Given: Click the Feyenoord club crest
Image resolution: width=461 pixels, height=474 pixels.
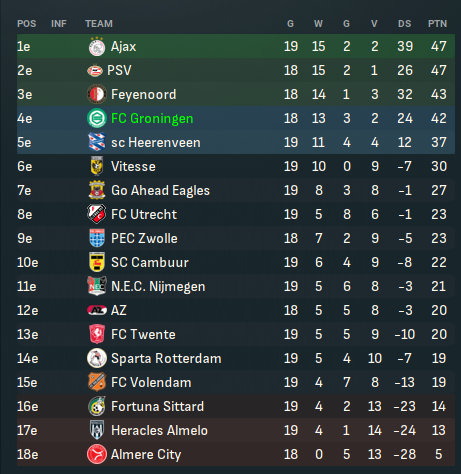Looking at the screenshot, I should (x=97, y=94).
